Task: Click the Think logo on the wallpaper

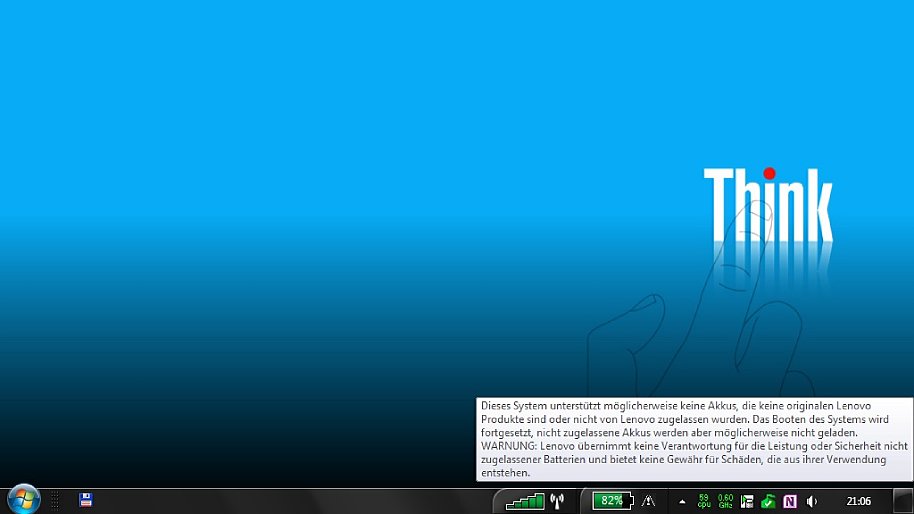Action: [767, 205]
